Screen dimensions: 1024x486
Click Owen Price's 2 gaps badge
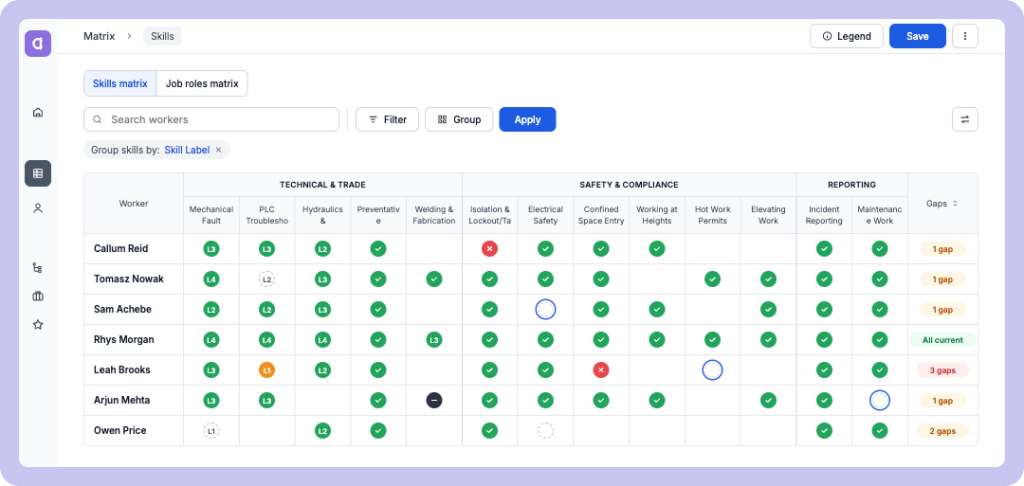(x=942, y=430)
